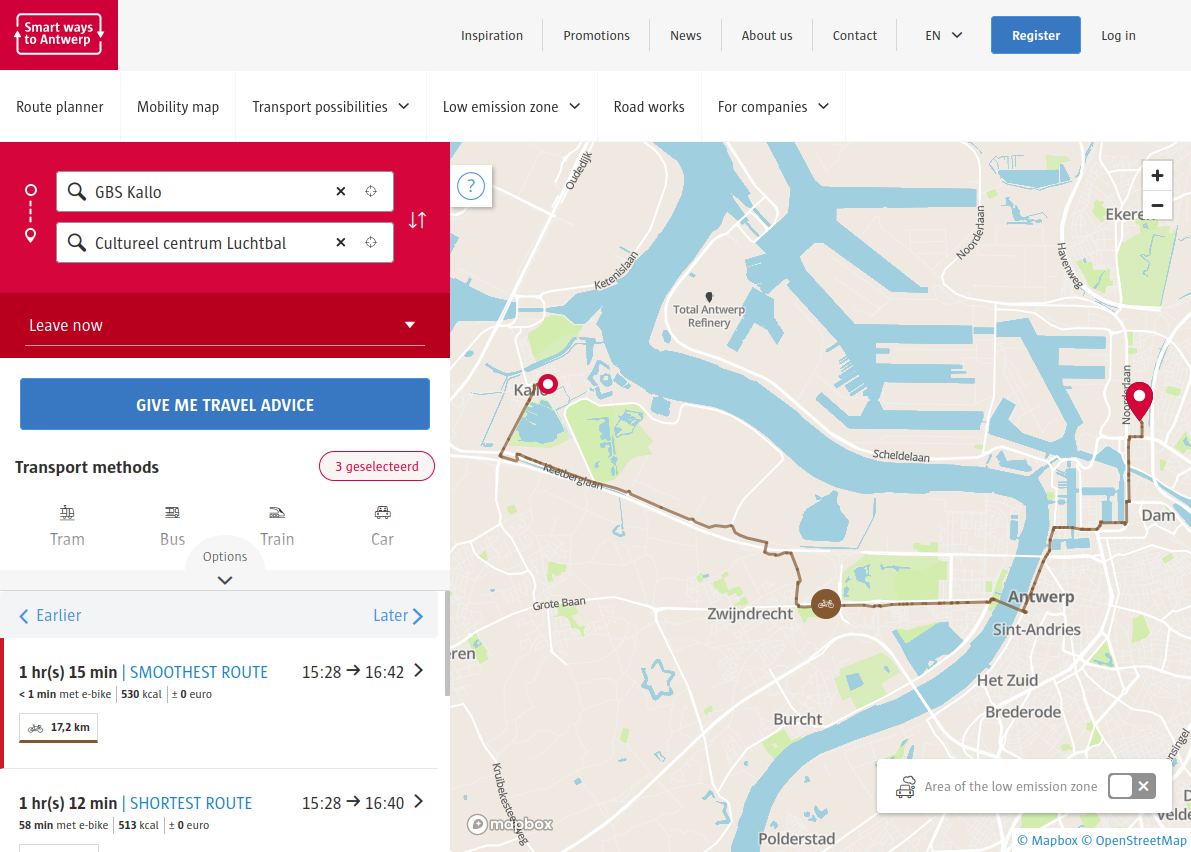The image size is (1191, 852).
Task: Click Give Me Travel Advice button
Action: coord(225,404)
